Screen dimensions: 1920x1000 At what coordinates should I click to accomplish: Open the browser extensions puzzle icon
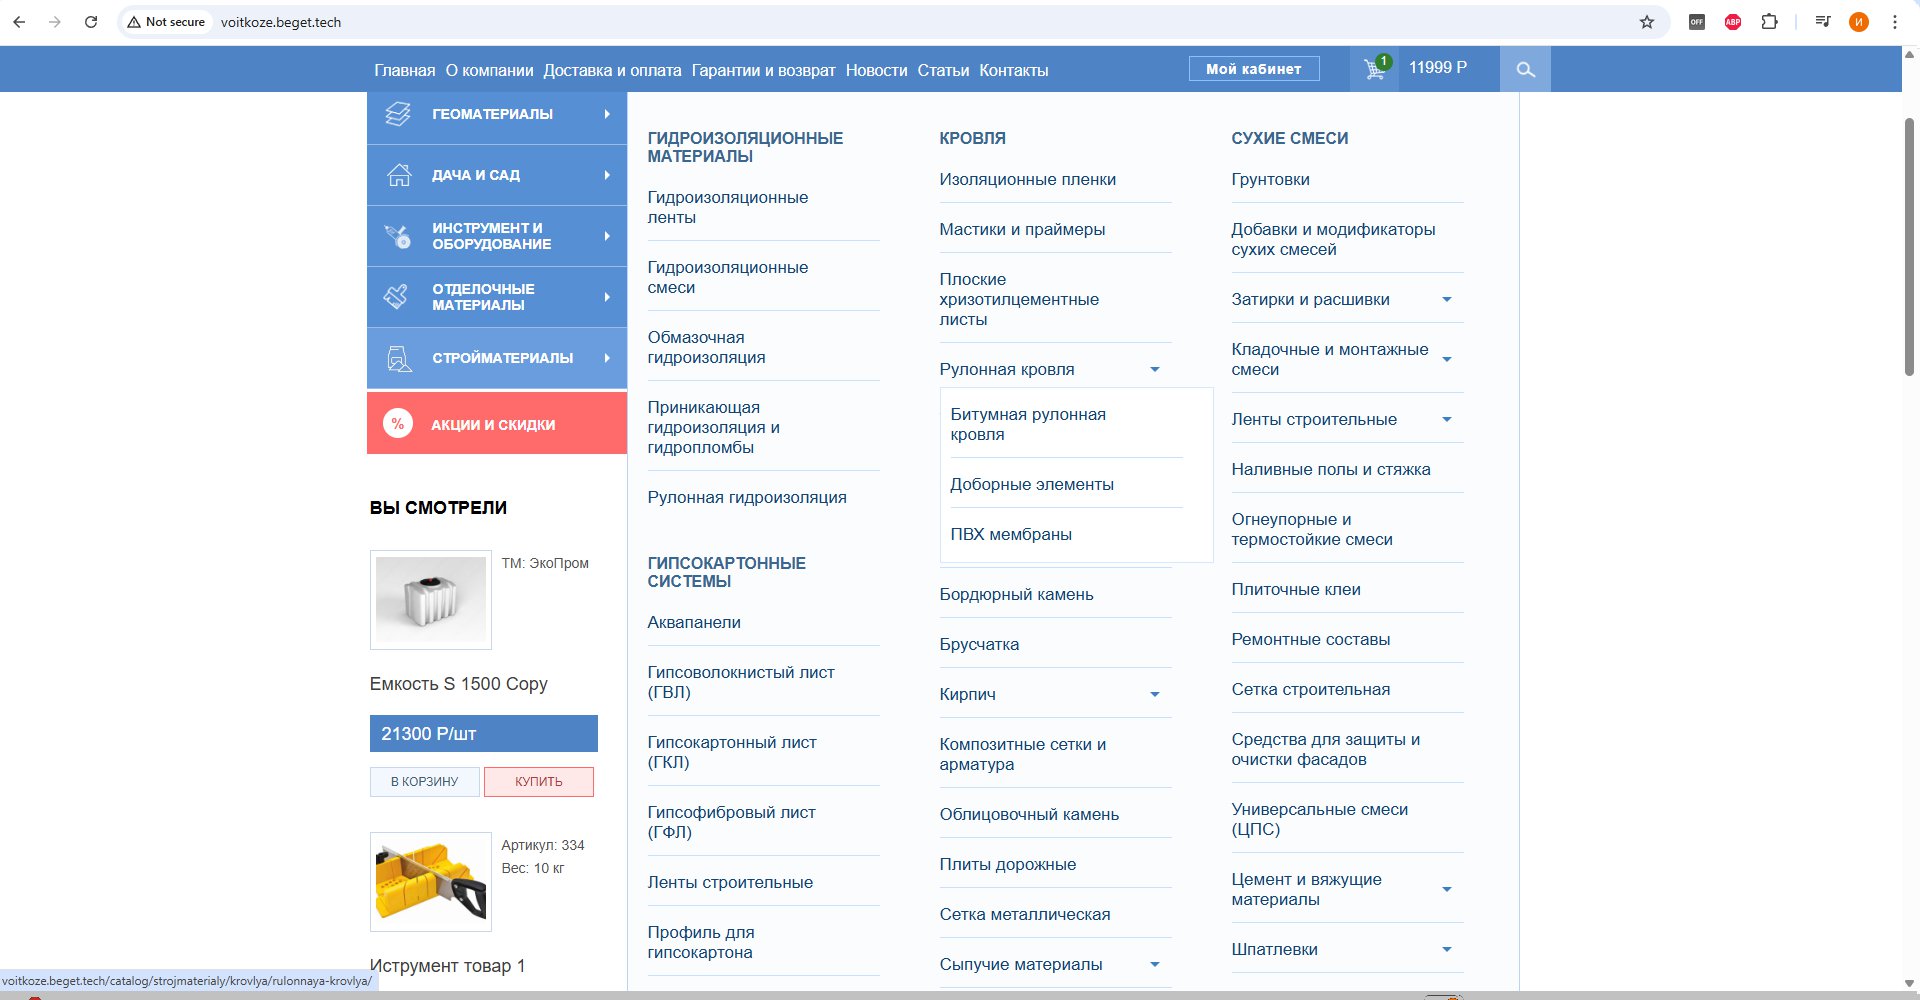[1769, 22]
